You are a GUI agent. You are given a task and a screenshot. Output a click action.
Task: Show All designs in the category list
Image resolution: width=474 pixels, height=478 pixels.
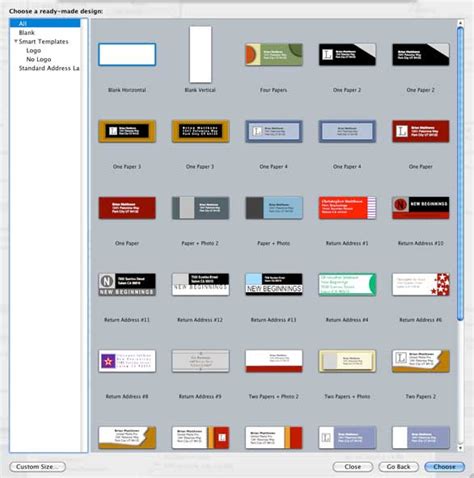45,23
